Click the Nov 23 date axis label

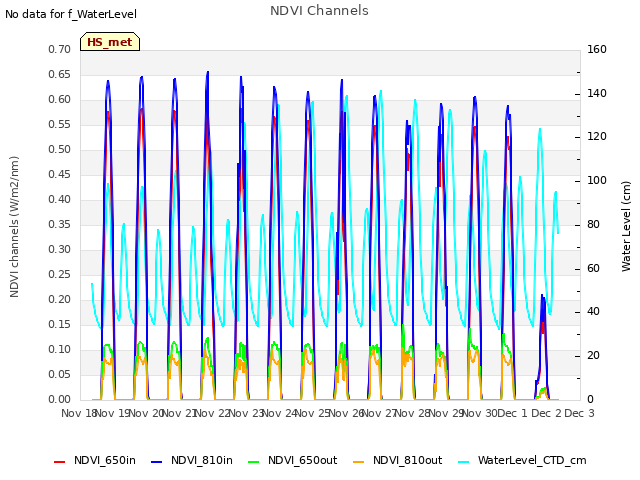[x=246, y=413]
